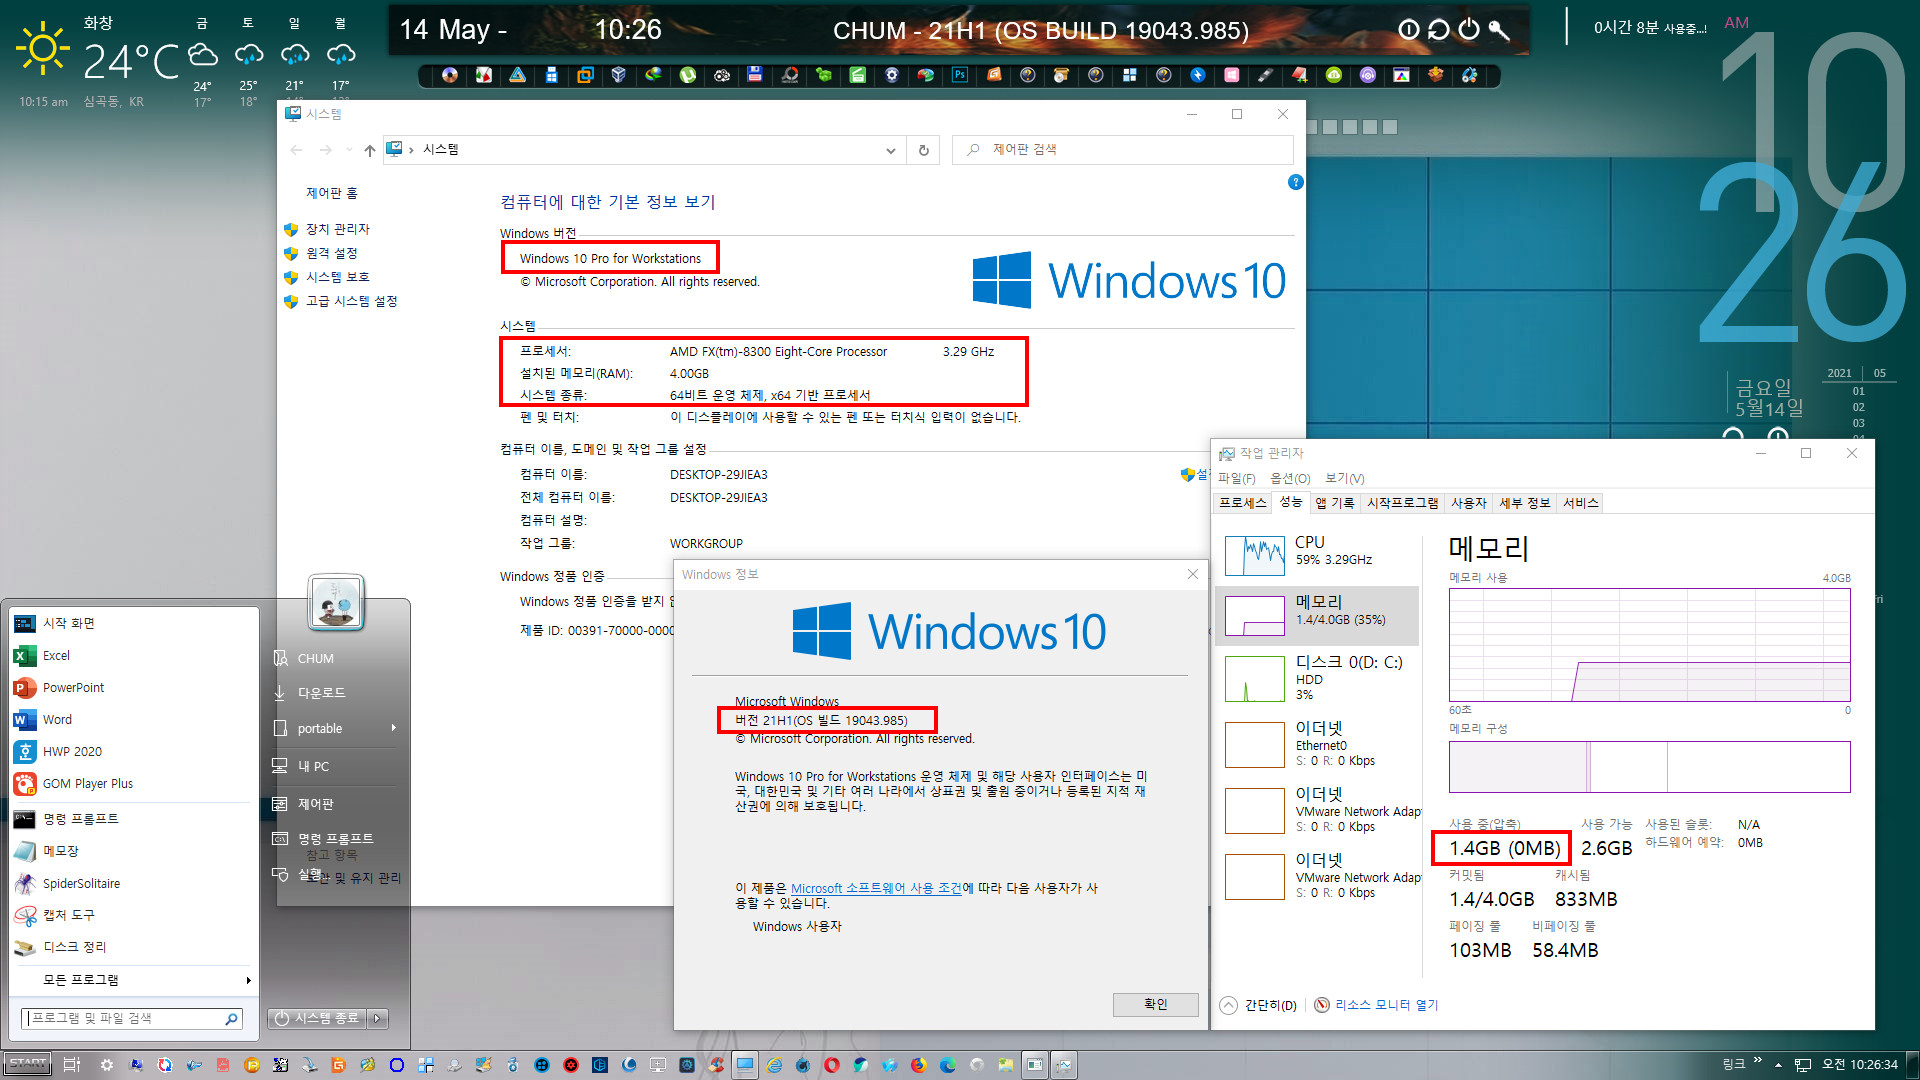Click the 프로그램 및 파일 검색 box

coord(131,1018)
